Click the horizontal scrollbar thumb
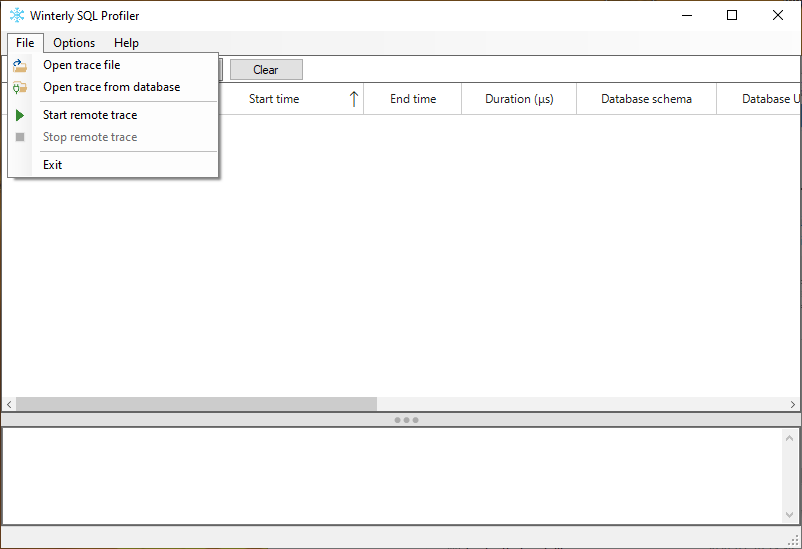Viewport: 802px width, 549px height. [x=196, y=404]
